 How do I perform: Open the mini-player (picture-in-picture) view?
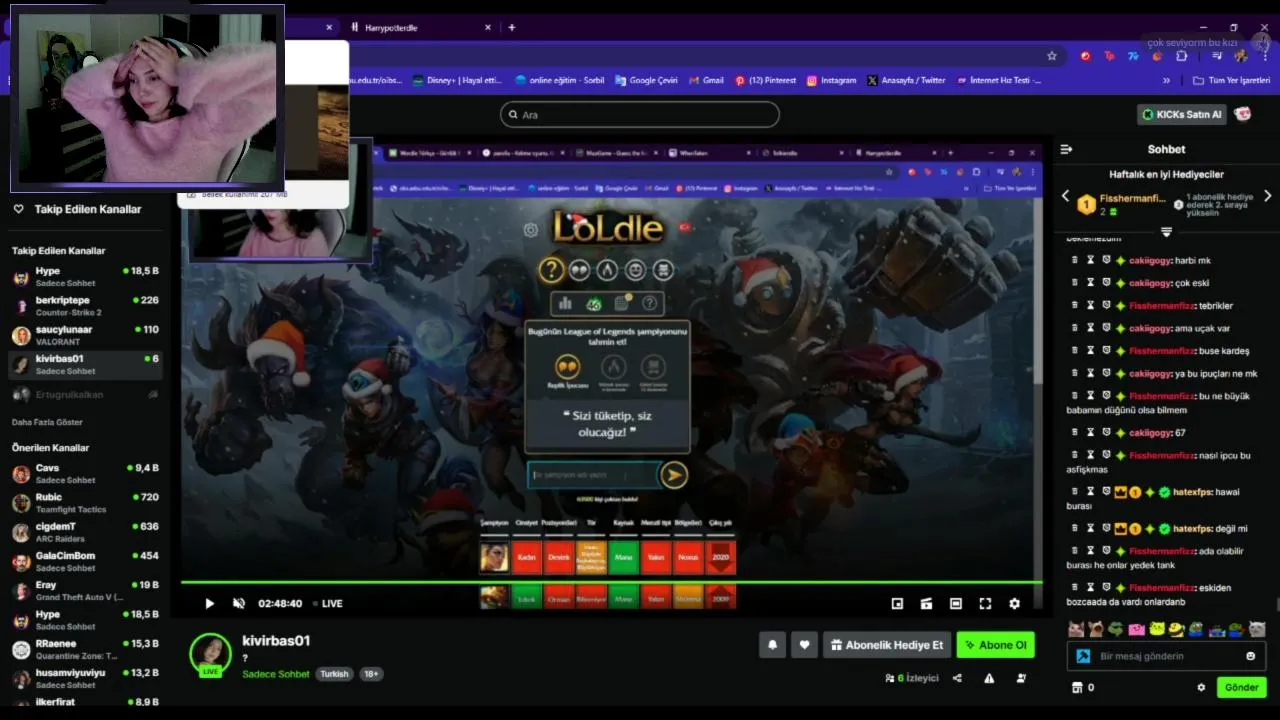pyautogui.click(x=897, y=603)
